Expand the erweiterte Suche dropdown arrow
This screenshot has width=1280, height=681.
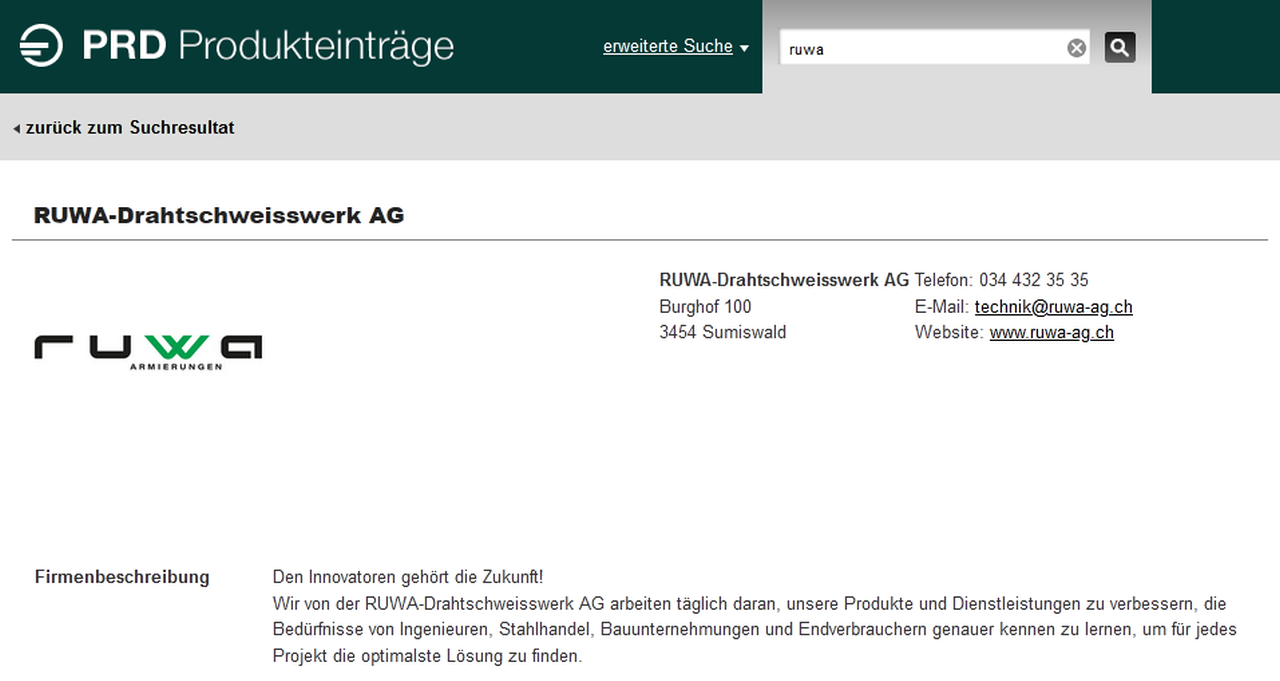coord(744,48)
